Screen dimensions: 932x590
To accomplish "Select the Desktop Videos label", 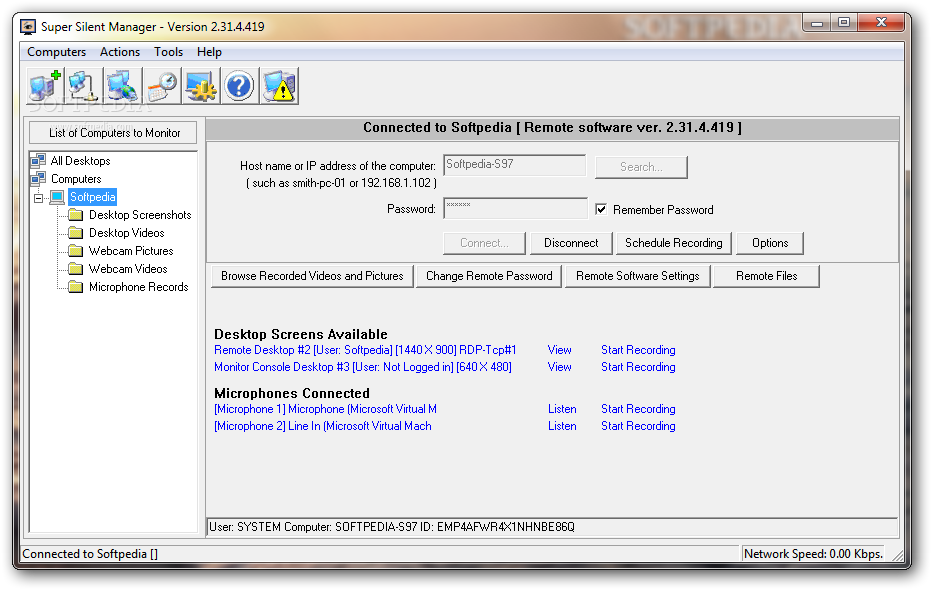I will point(127,232).
